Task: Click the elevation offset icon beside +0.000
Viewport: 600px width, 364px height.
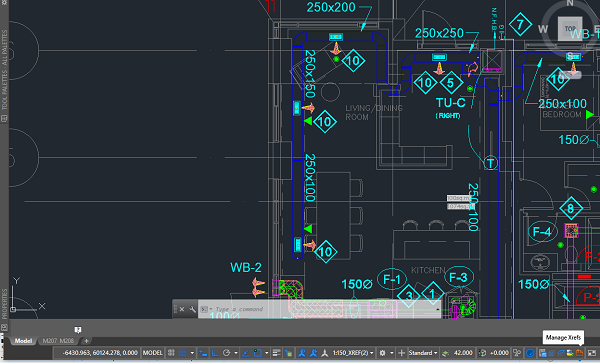Action: coord(483,353)
